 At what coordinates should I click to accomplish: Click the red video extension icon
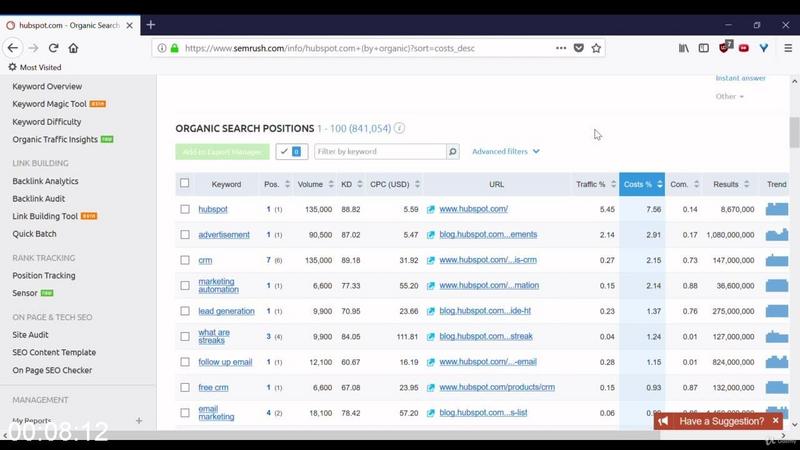tap(744, 48)
